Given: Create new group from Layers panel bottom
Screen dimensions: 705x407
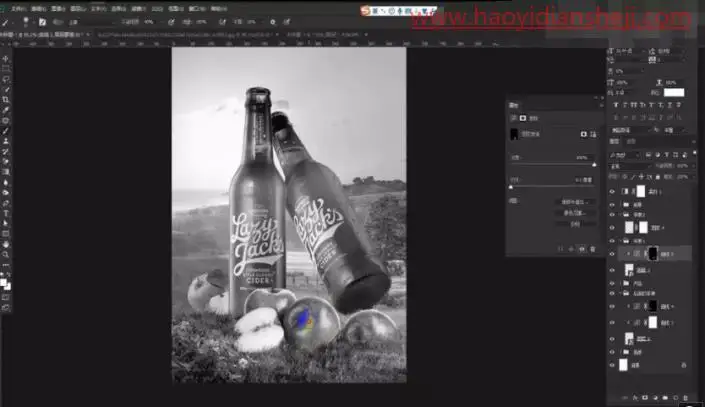Looking at the screenshot, I should (665, 398).
